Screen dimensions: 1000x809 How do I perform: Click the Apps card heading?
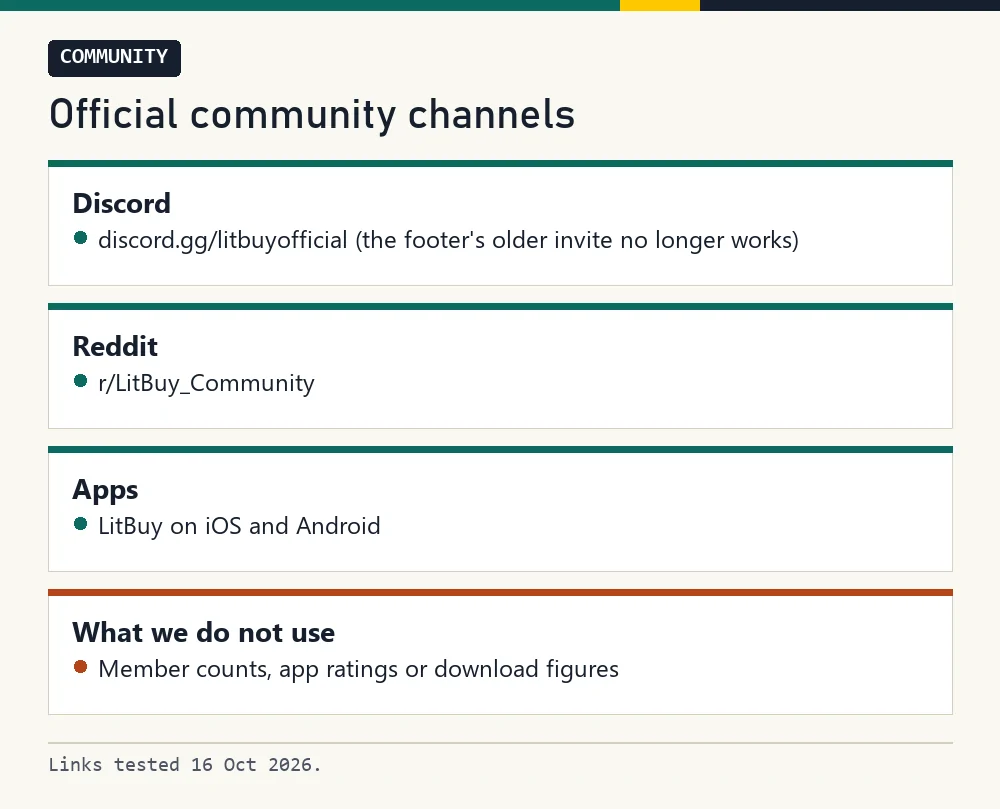105,490
